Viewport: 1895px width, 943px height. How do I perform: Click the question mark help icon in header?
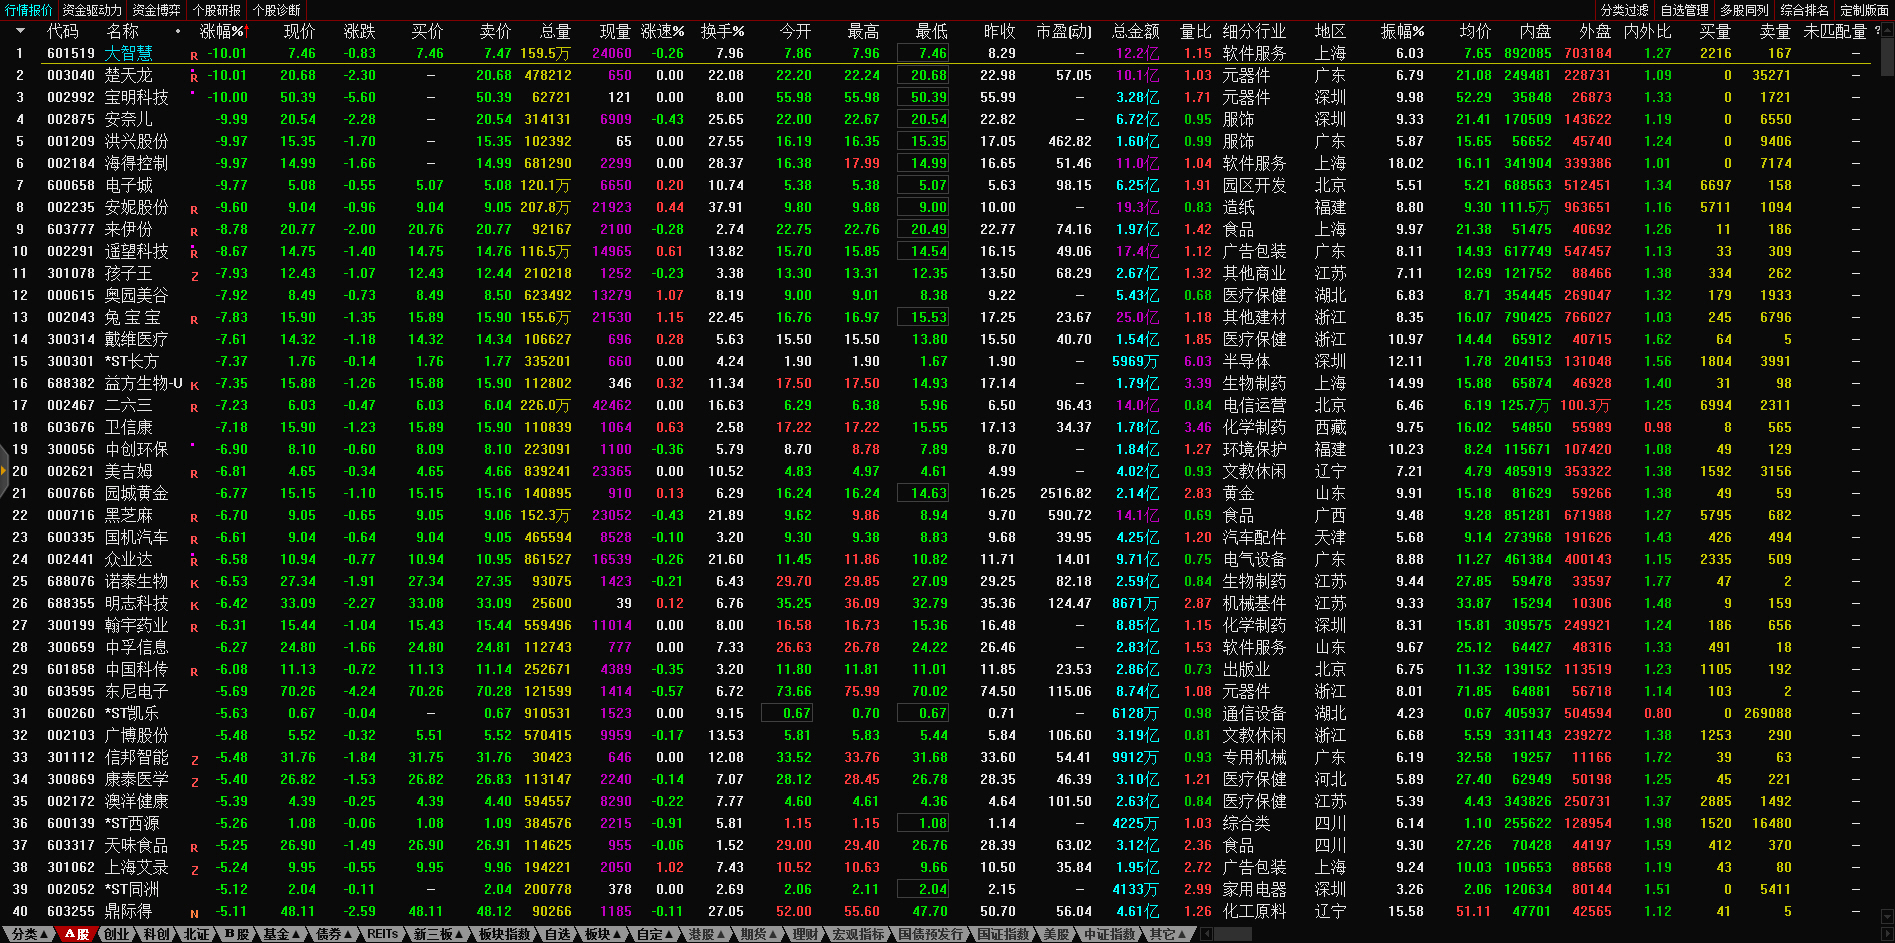tap(1877, 31)
